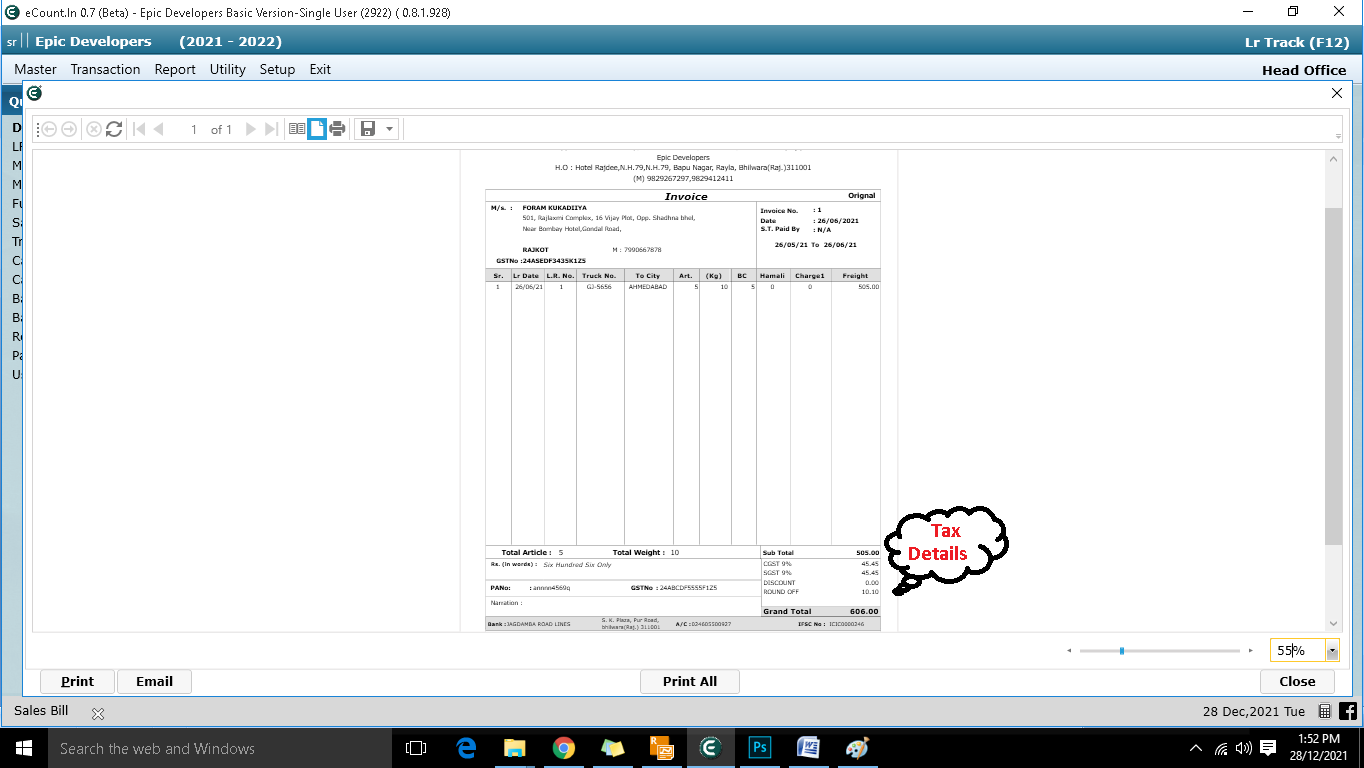Open the Report menu
1364x768 pixels.
pos(175,69)
